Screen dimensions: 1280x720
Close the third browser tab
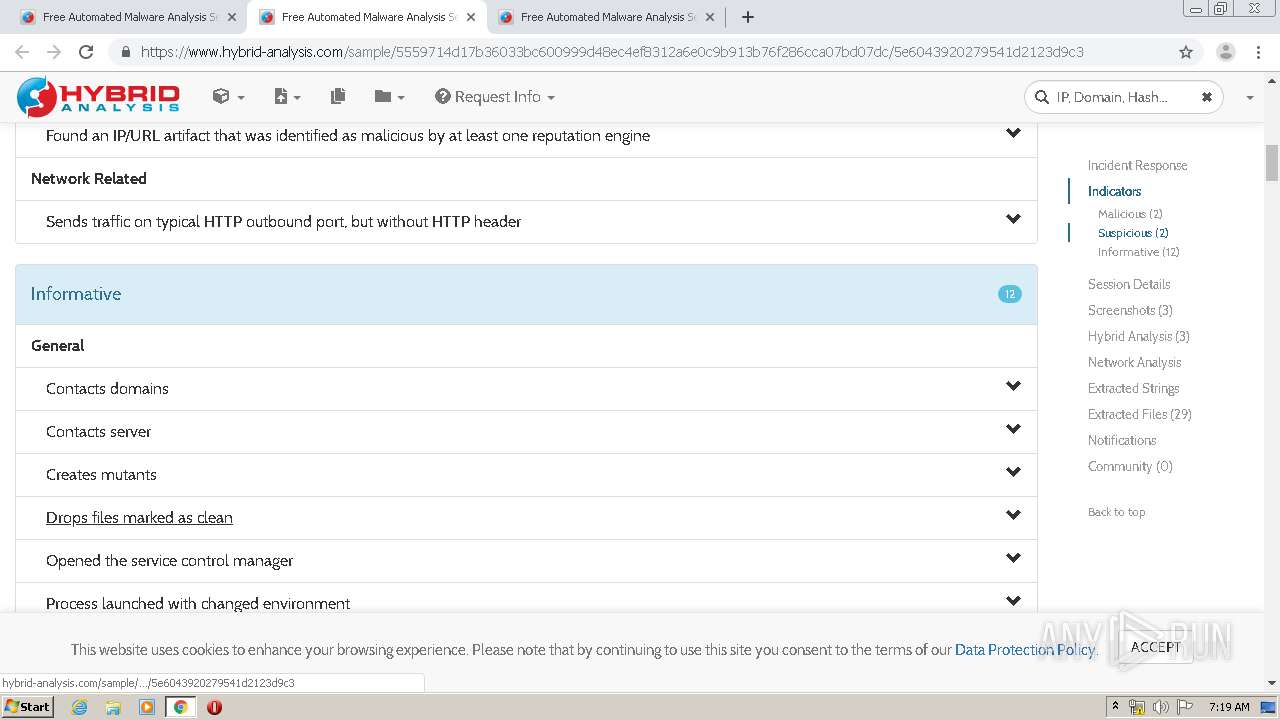coord(709,17)
